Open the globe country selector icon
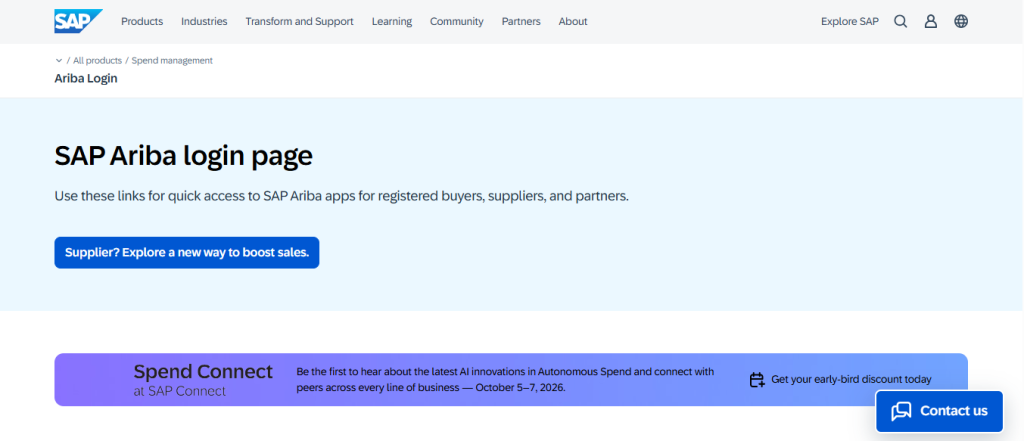The height and width of the screenshot is (441, 1024). pyautogui.click(x=961, y=22)
